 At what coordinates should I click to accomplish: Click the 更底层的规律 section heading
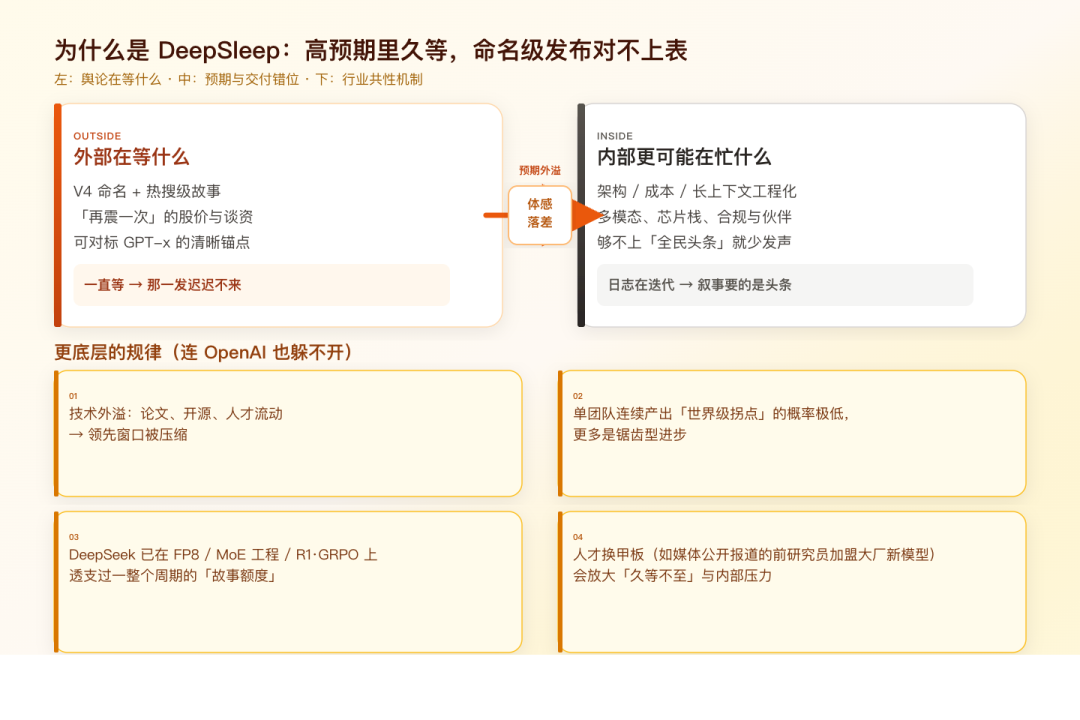(x=204, y=352)
